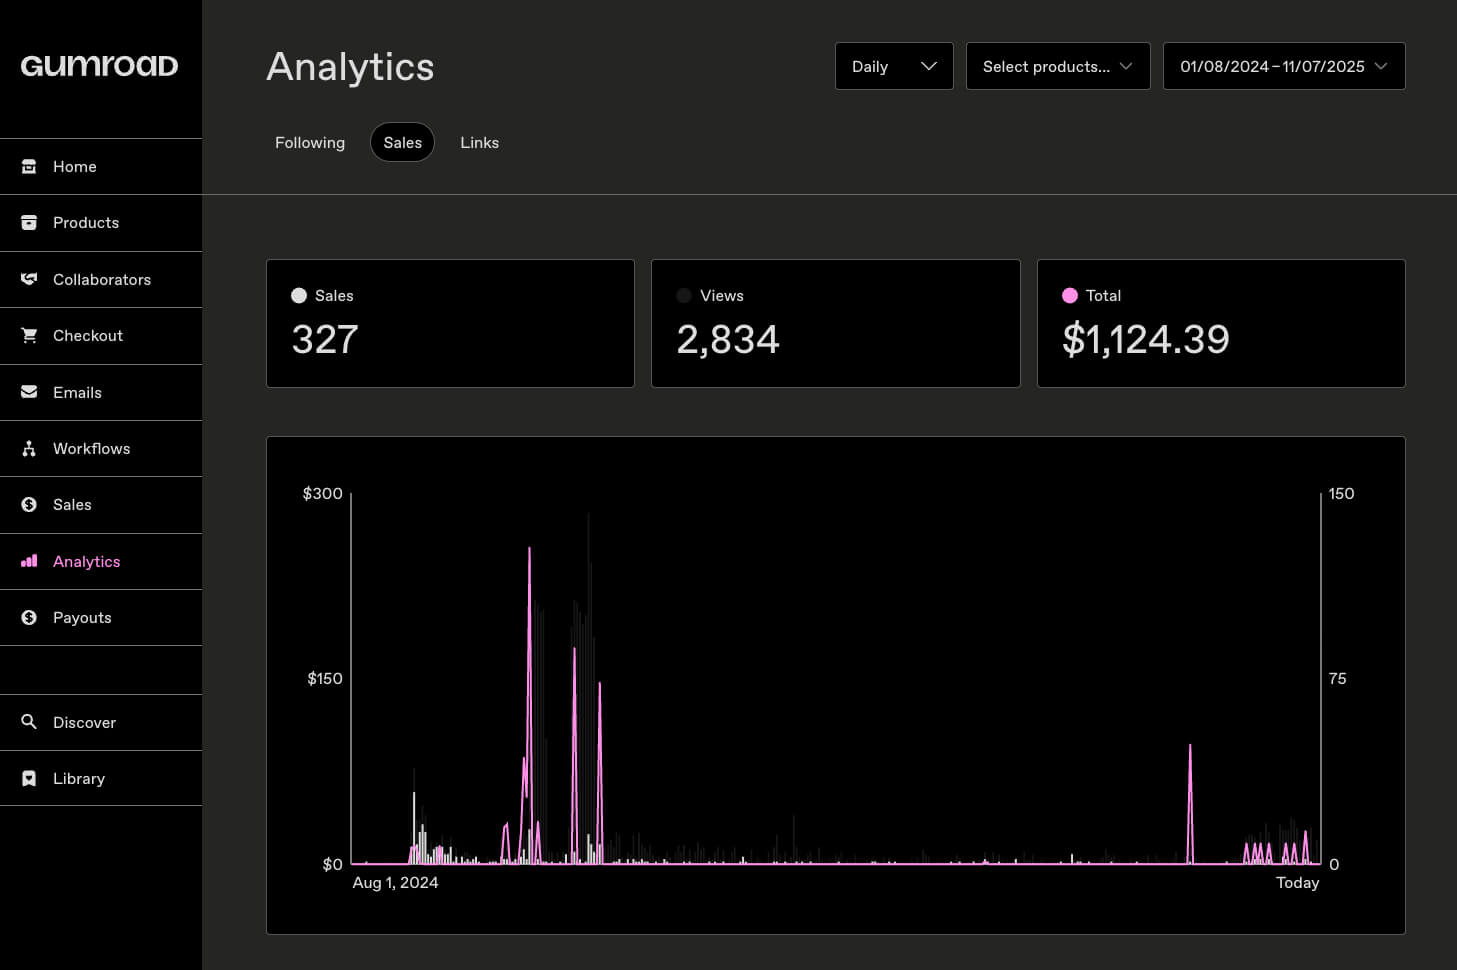
Task: Open Checkout via its cart icon
Action: click(29, 335)
